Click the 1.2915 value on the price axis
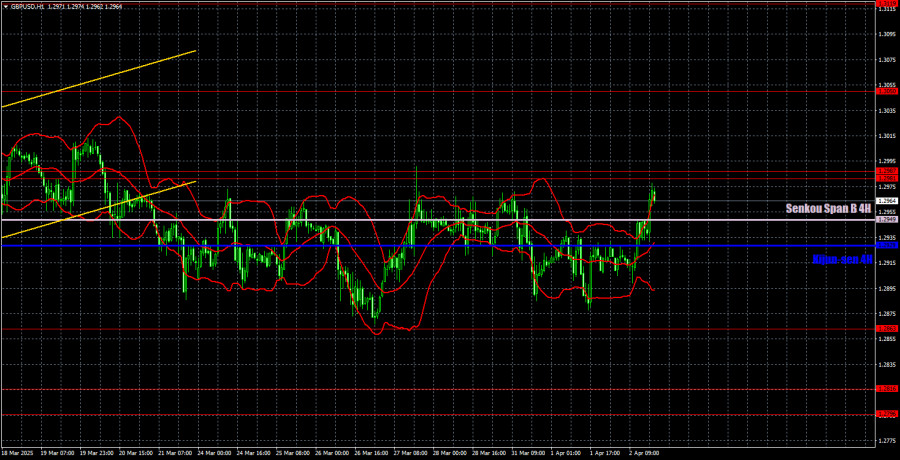Screen dimensions: 900x460 (887, 263)
